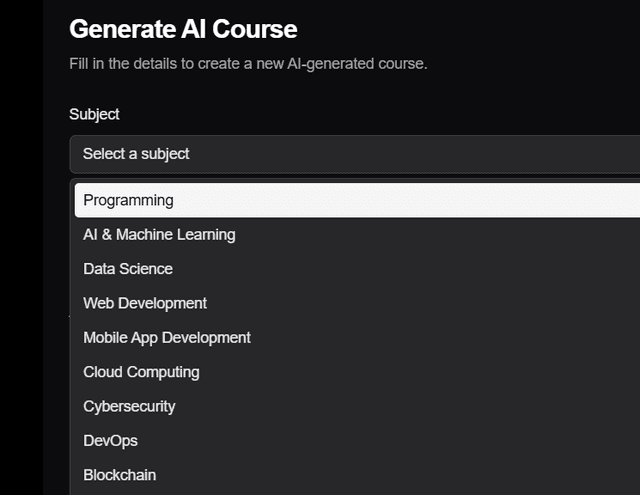Click the Subject field label
This screenshot has width=640, height=495.
coord(94,114)
